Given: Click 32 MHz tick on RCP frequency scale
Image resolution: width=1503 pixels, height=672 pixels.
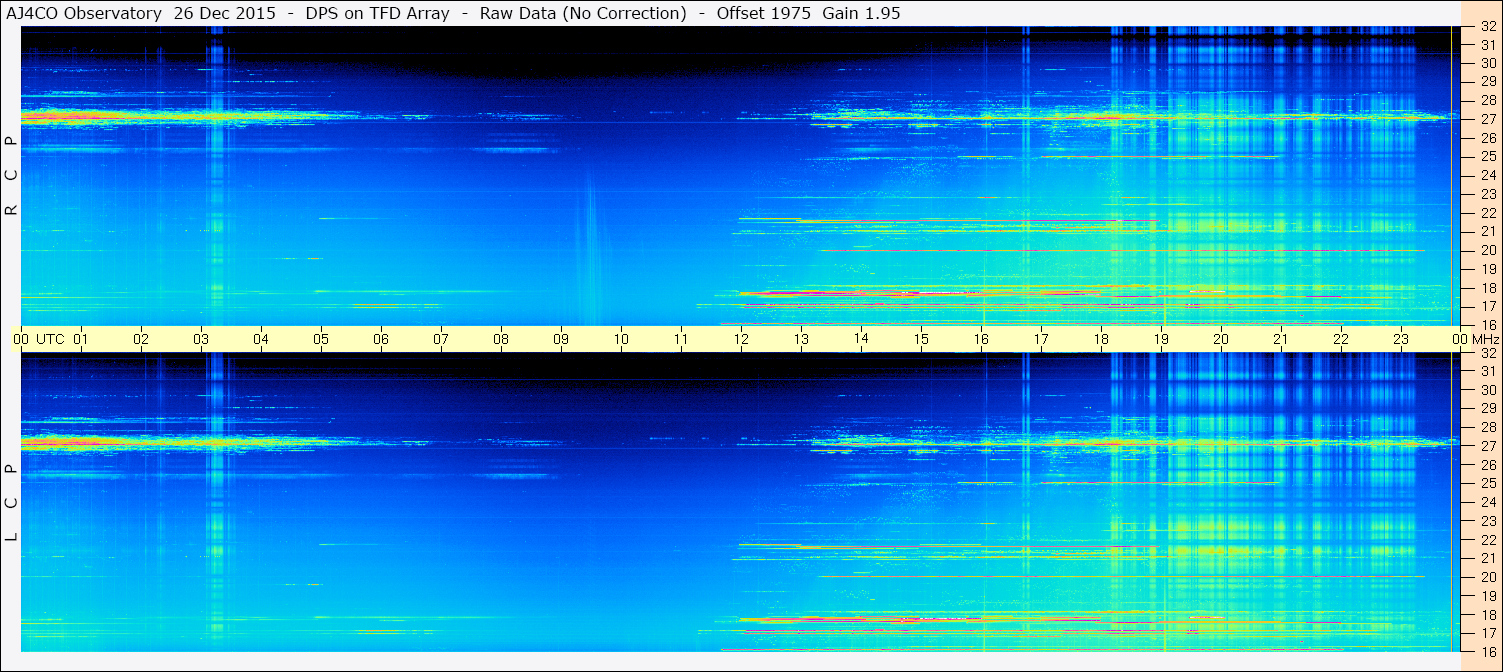Looking at the screenshot, I should (1487, 27).
